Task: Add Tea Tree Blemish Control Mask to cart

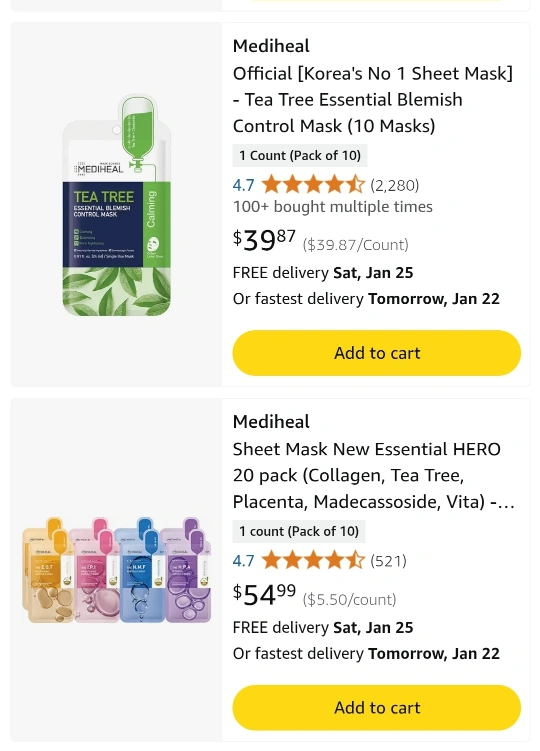Action: click(377, 353)
